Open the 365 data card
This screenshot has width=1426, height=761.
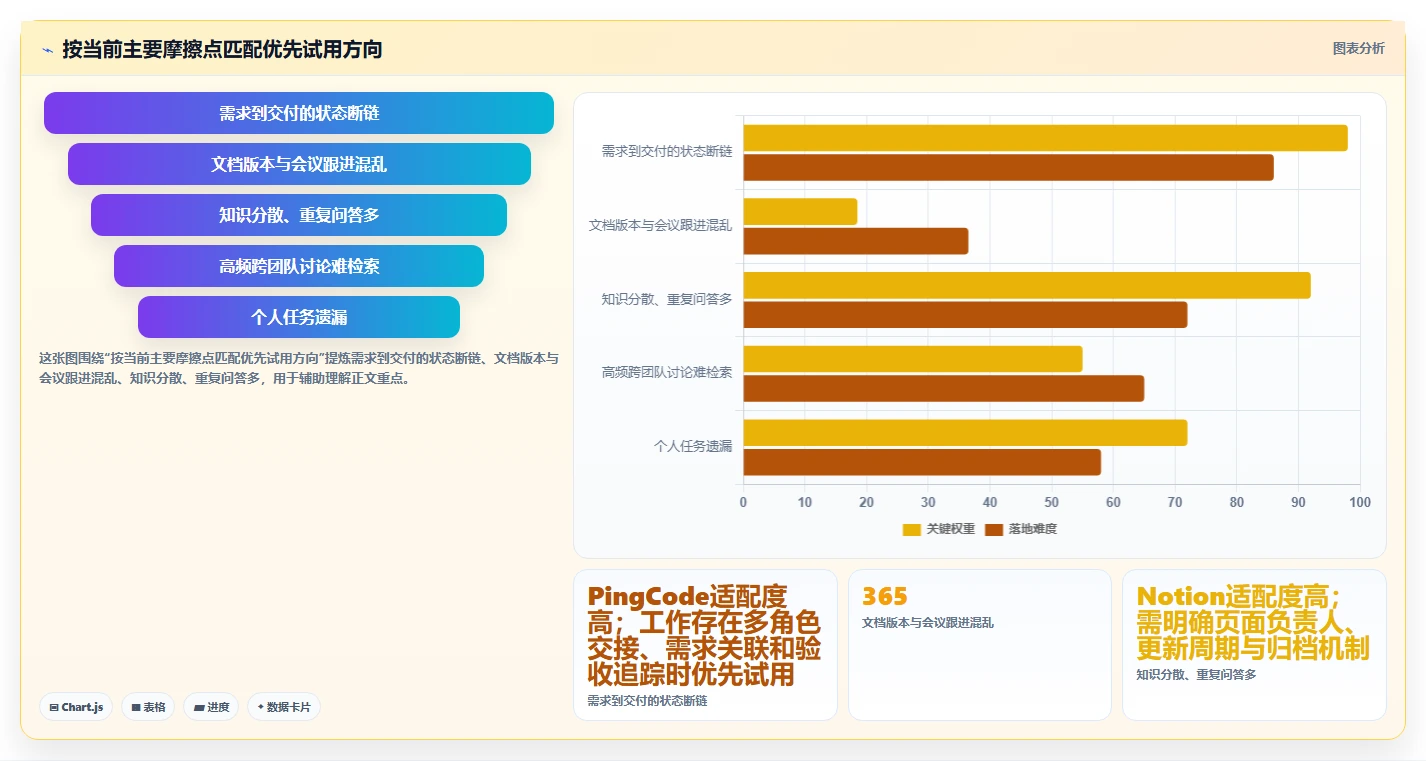(980, 645)
